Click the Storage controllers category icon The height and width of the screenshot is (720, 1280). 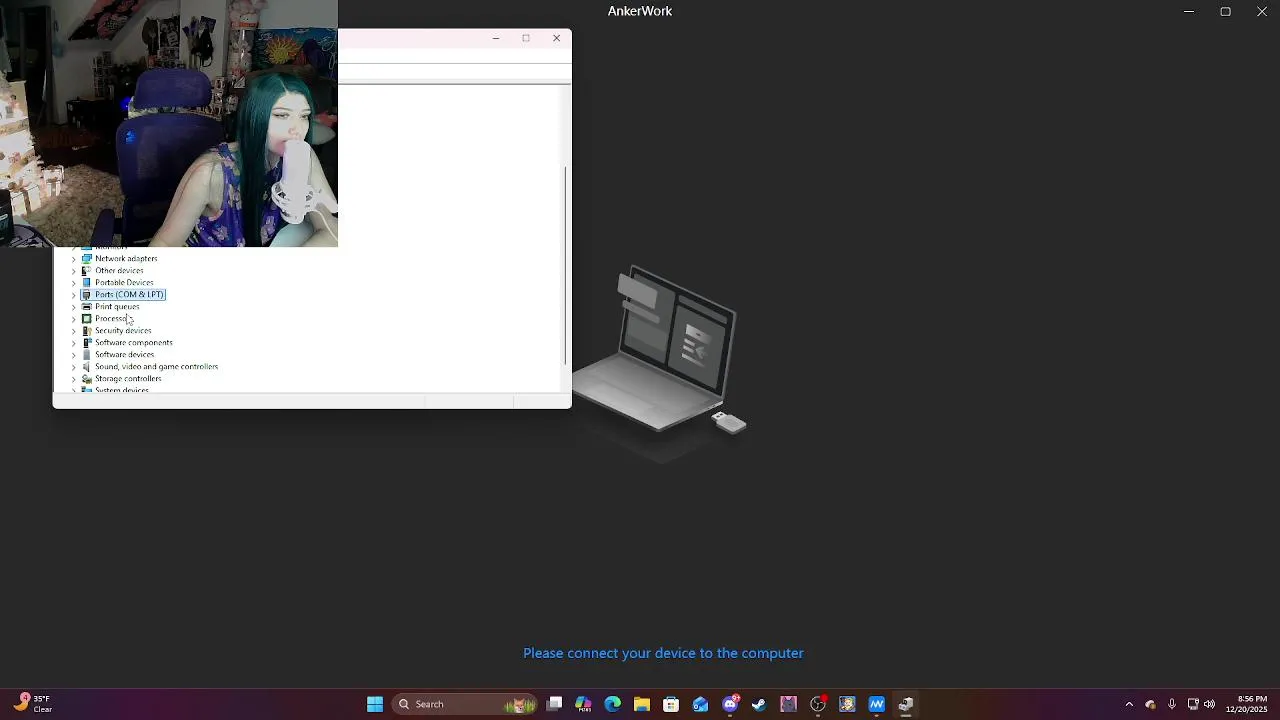click(x=87, y=378)
